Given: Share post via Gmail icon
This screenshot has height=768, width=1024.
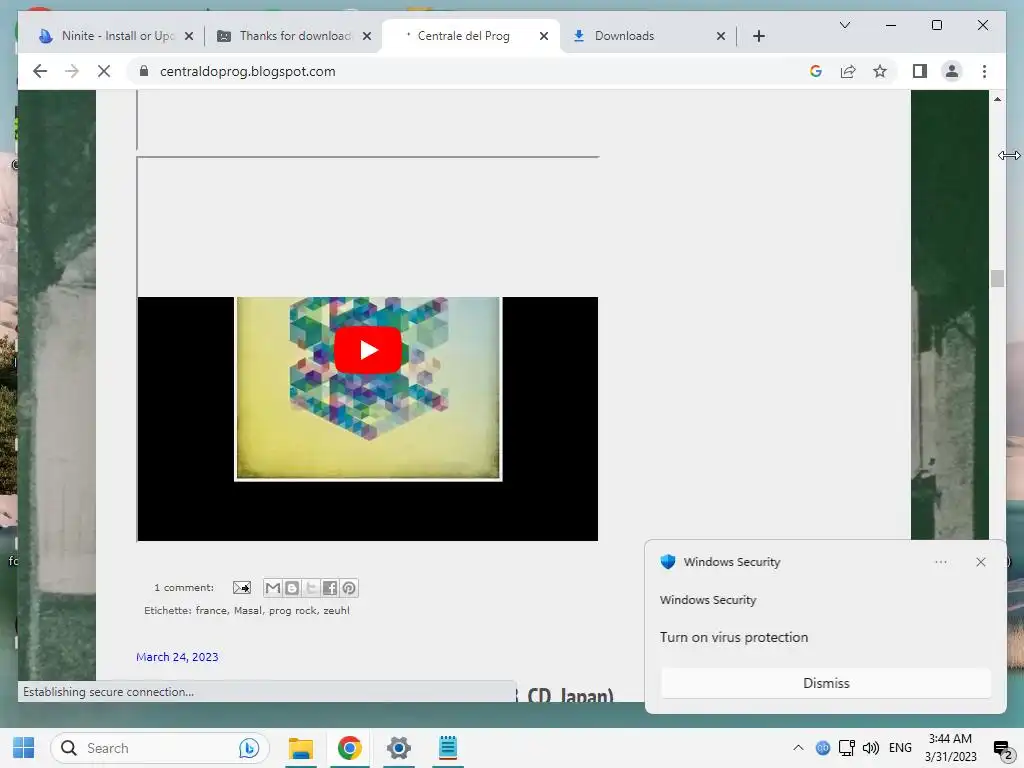Looking at the screenshot, I should click(x=273, y=588).
